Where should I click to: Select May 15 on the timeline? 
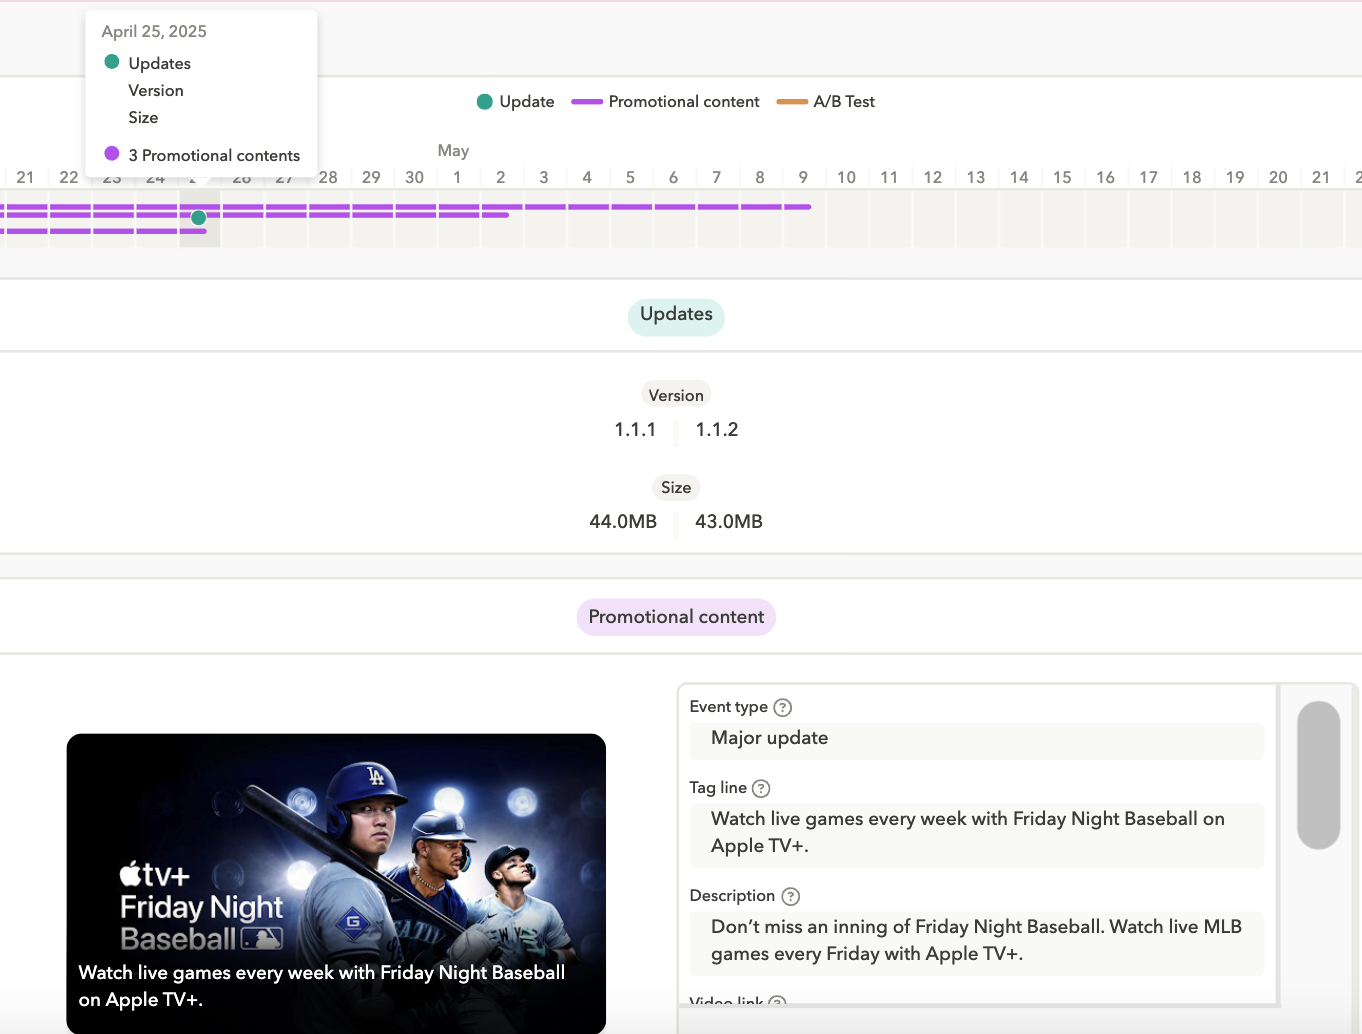pyautogui.click(x=1062, y=178)
